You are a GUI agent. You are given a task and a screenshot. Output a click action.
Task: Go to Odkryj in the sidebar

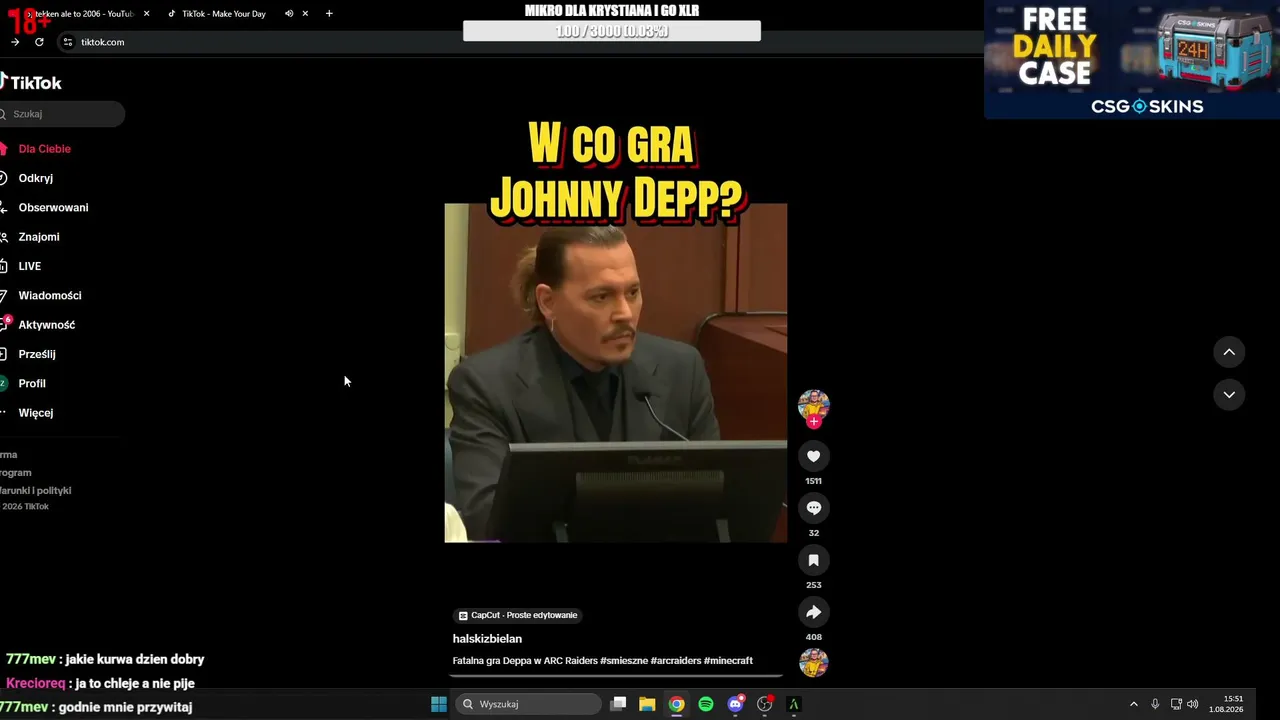click(35, 178)
